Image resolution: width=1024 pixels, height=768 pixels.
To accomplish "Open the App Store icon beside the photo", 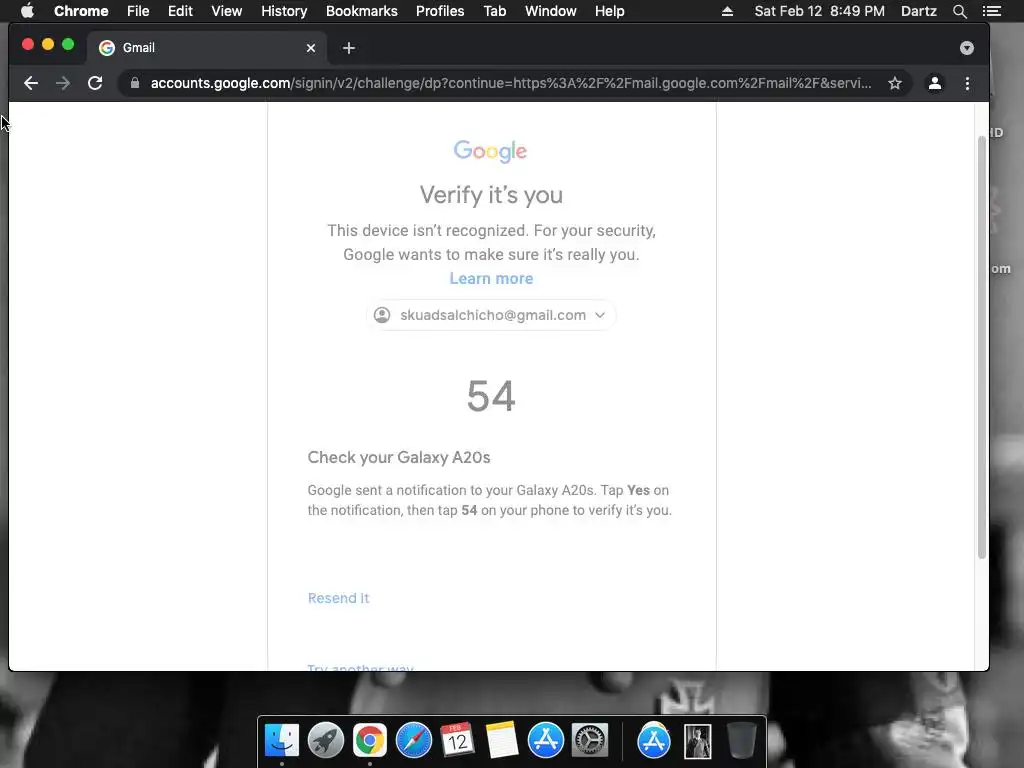I will pos(654,741).
